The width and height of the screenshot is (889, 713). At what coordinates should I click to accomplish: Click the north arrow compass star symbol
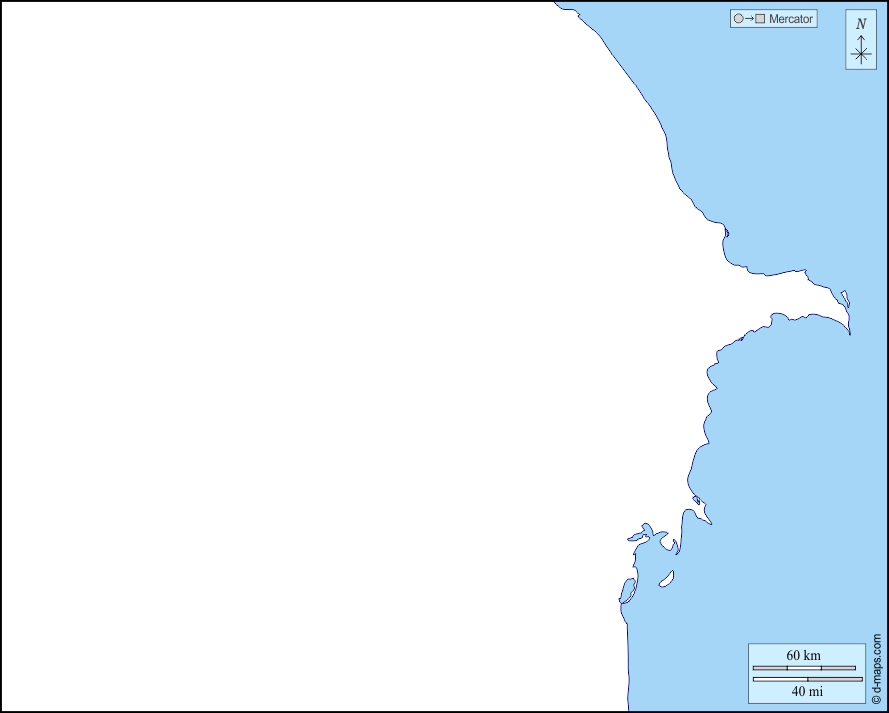[861, 54]
